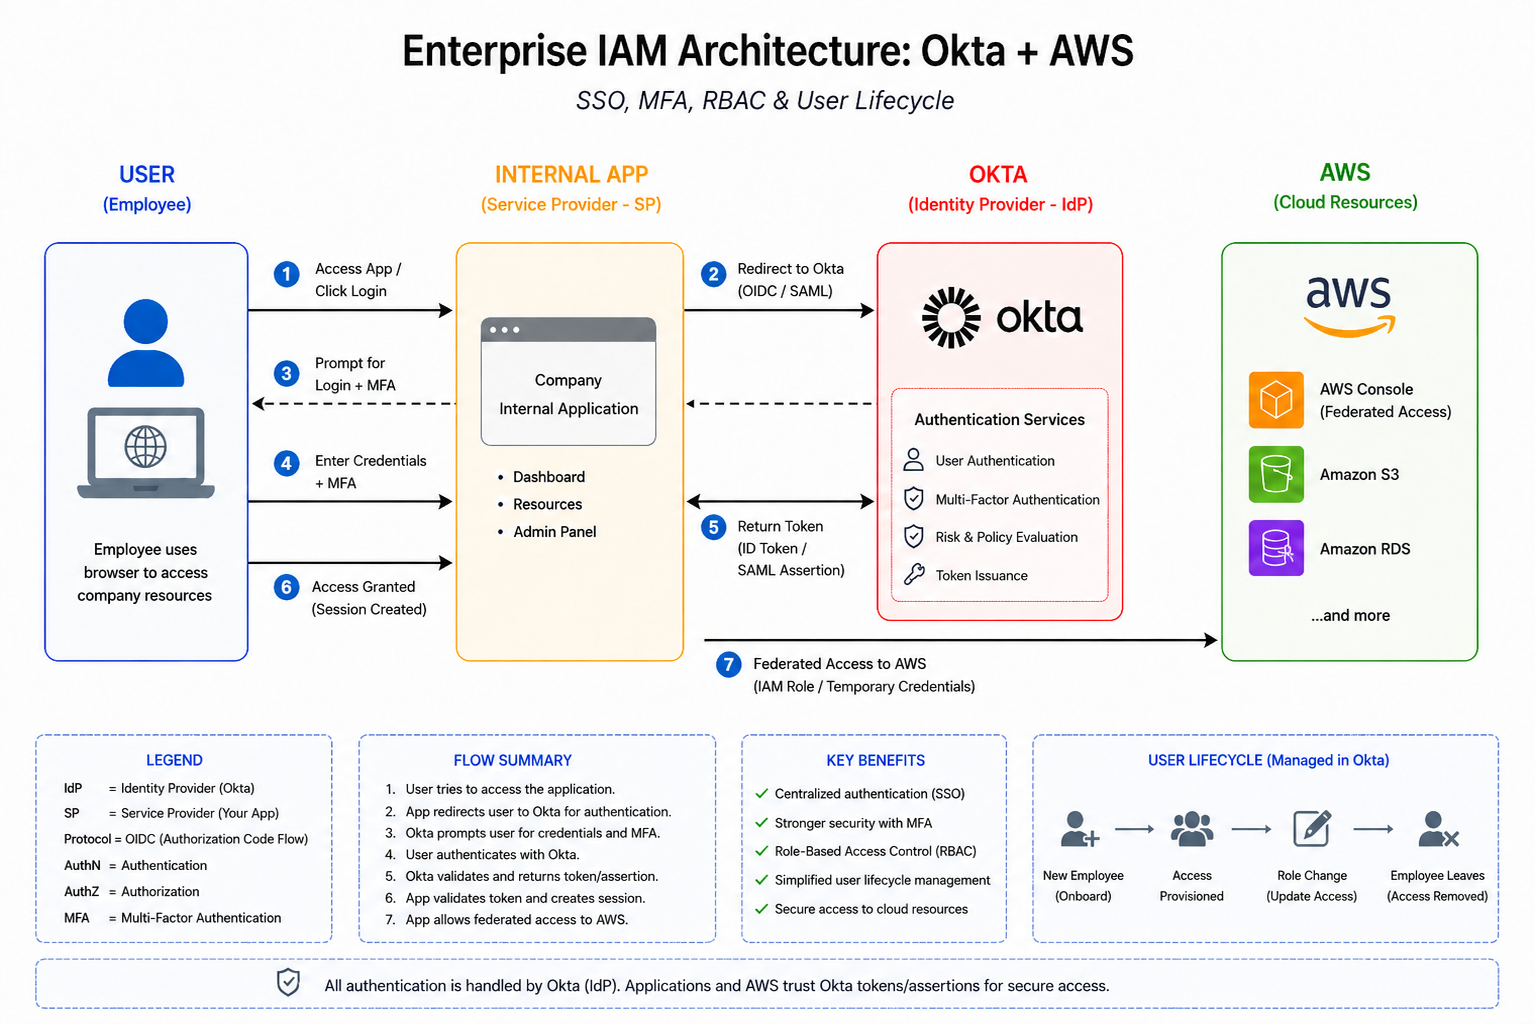1535x1024 pixels.
Task: Click the AWS logo with orange arrow
Action: click(x=1349, y=306)
